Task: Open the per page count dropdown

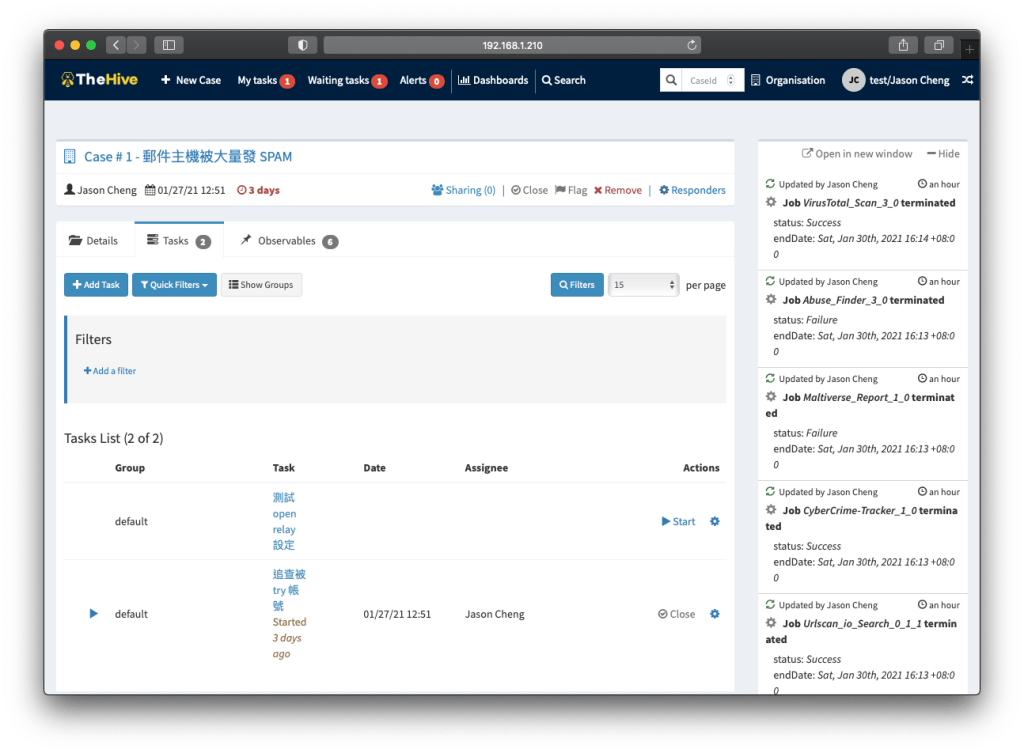Action: (643, 285)
